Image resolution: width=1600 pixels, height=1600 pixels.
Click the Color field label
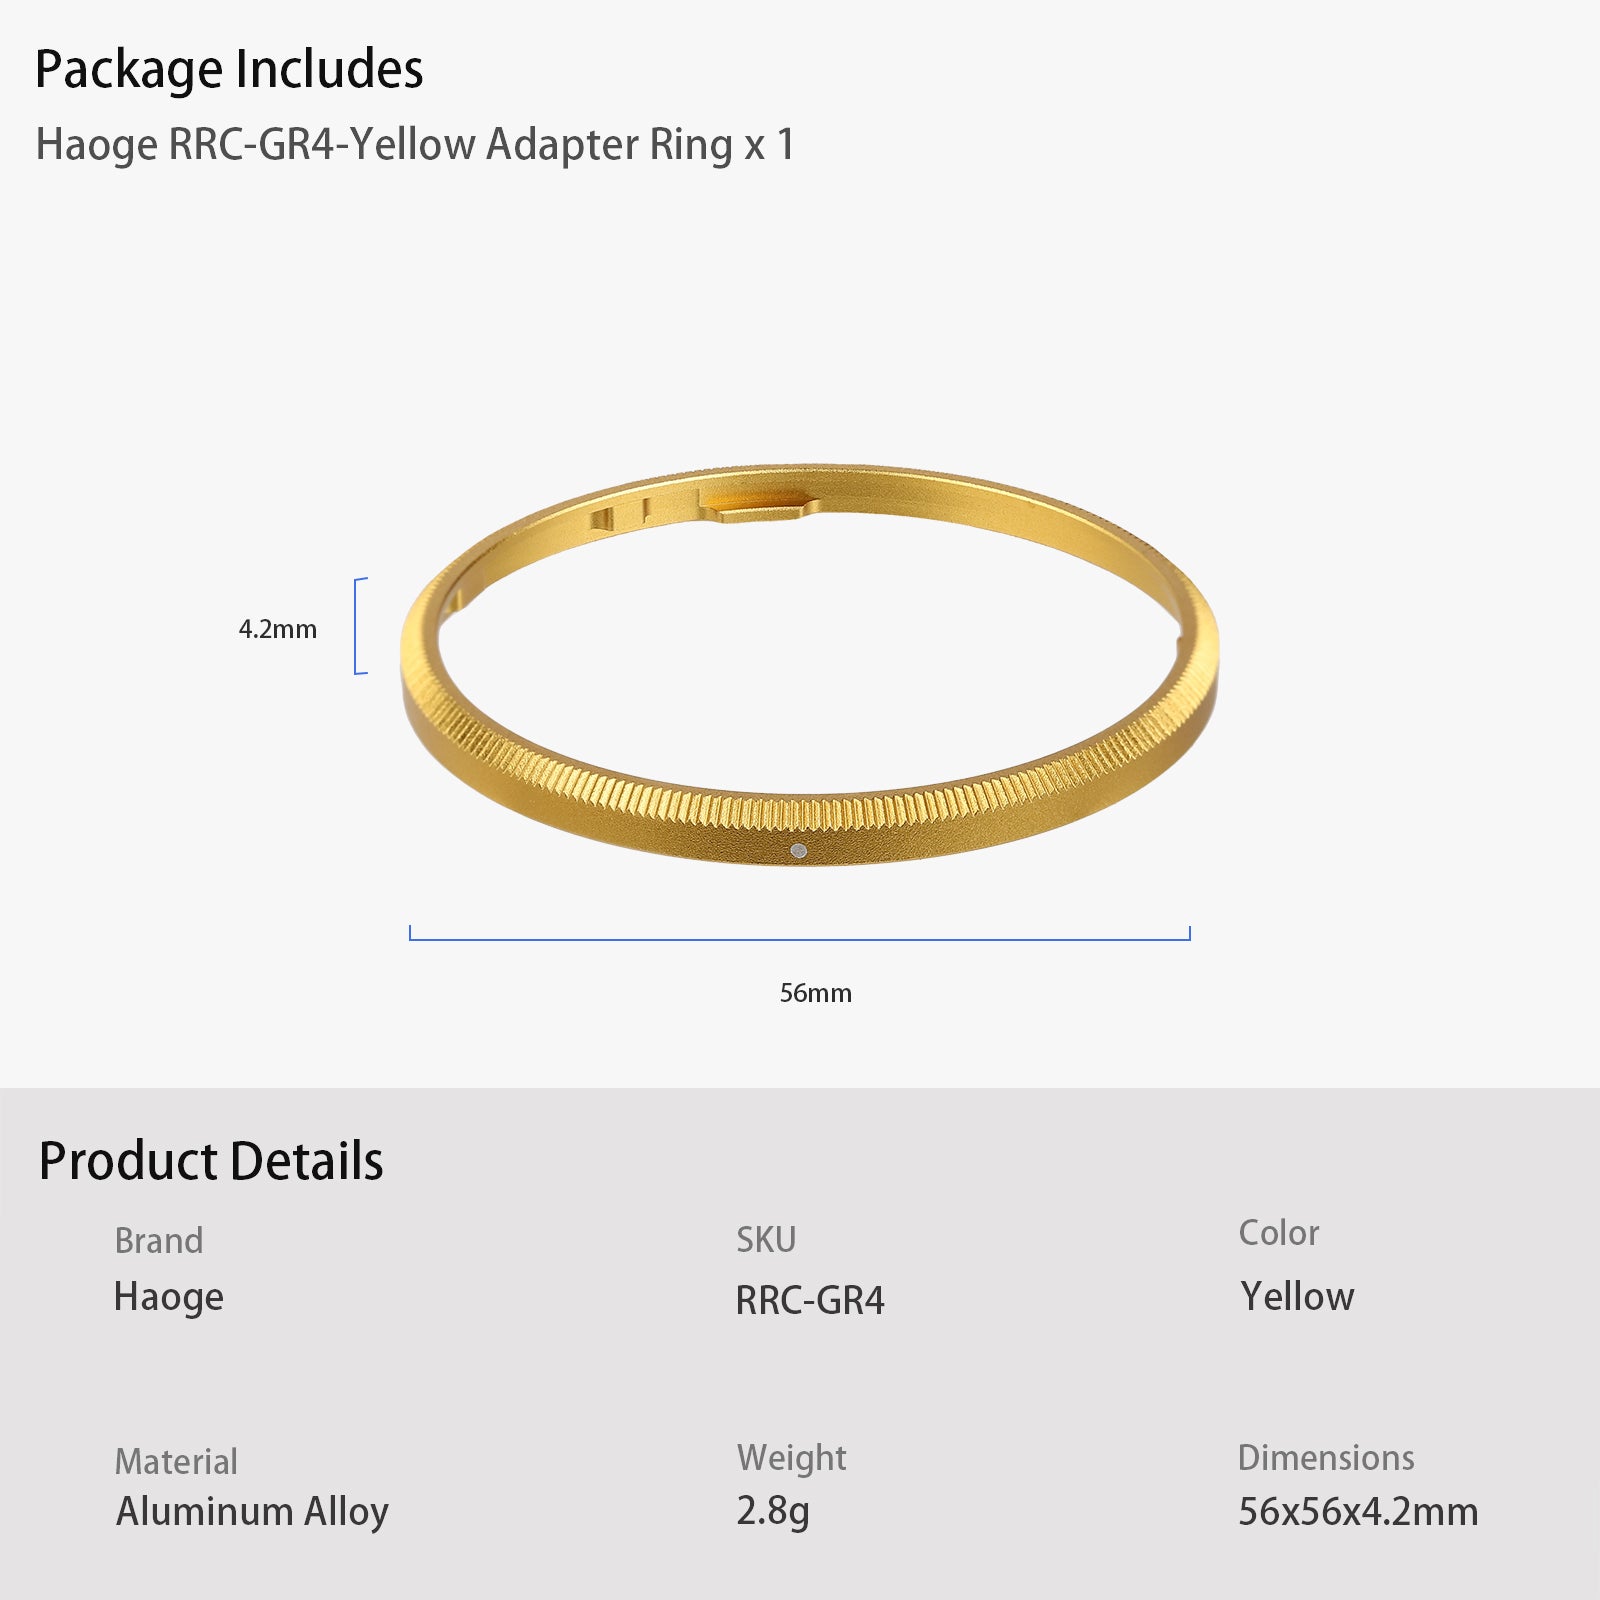[1279, 1233]
